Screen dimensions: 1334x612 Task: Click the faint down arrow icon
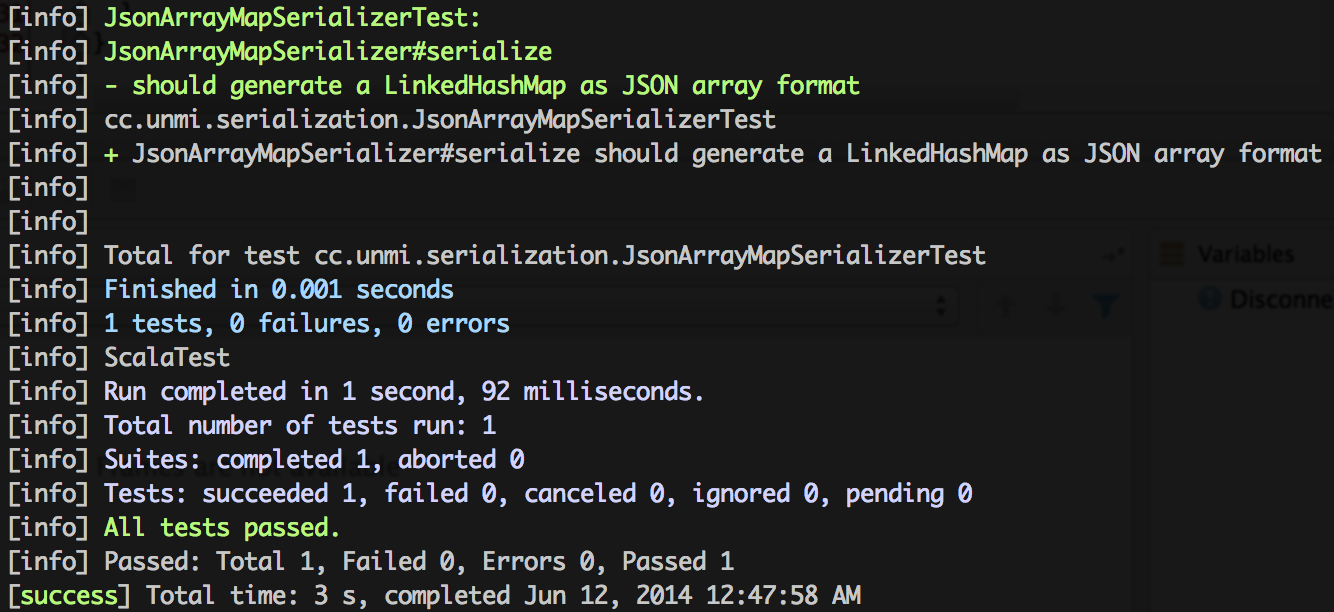1055,307
